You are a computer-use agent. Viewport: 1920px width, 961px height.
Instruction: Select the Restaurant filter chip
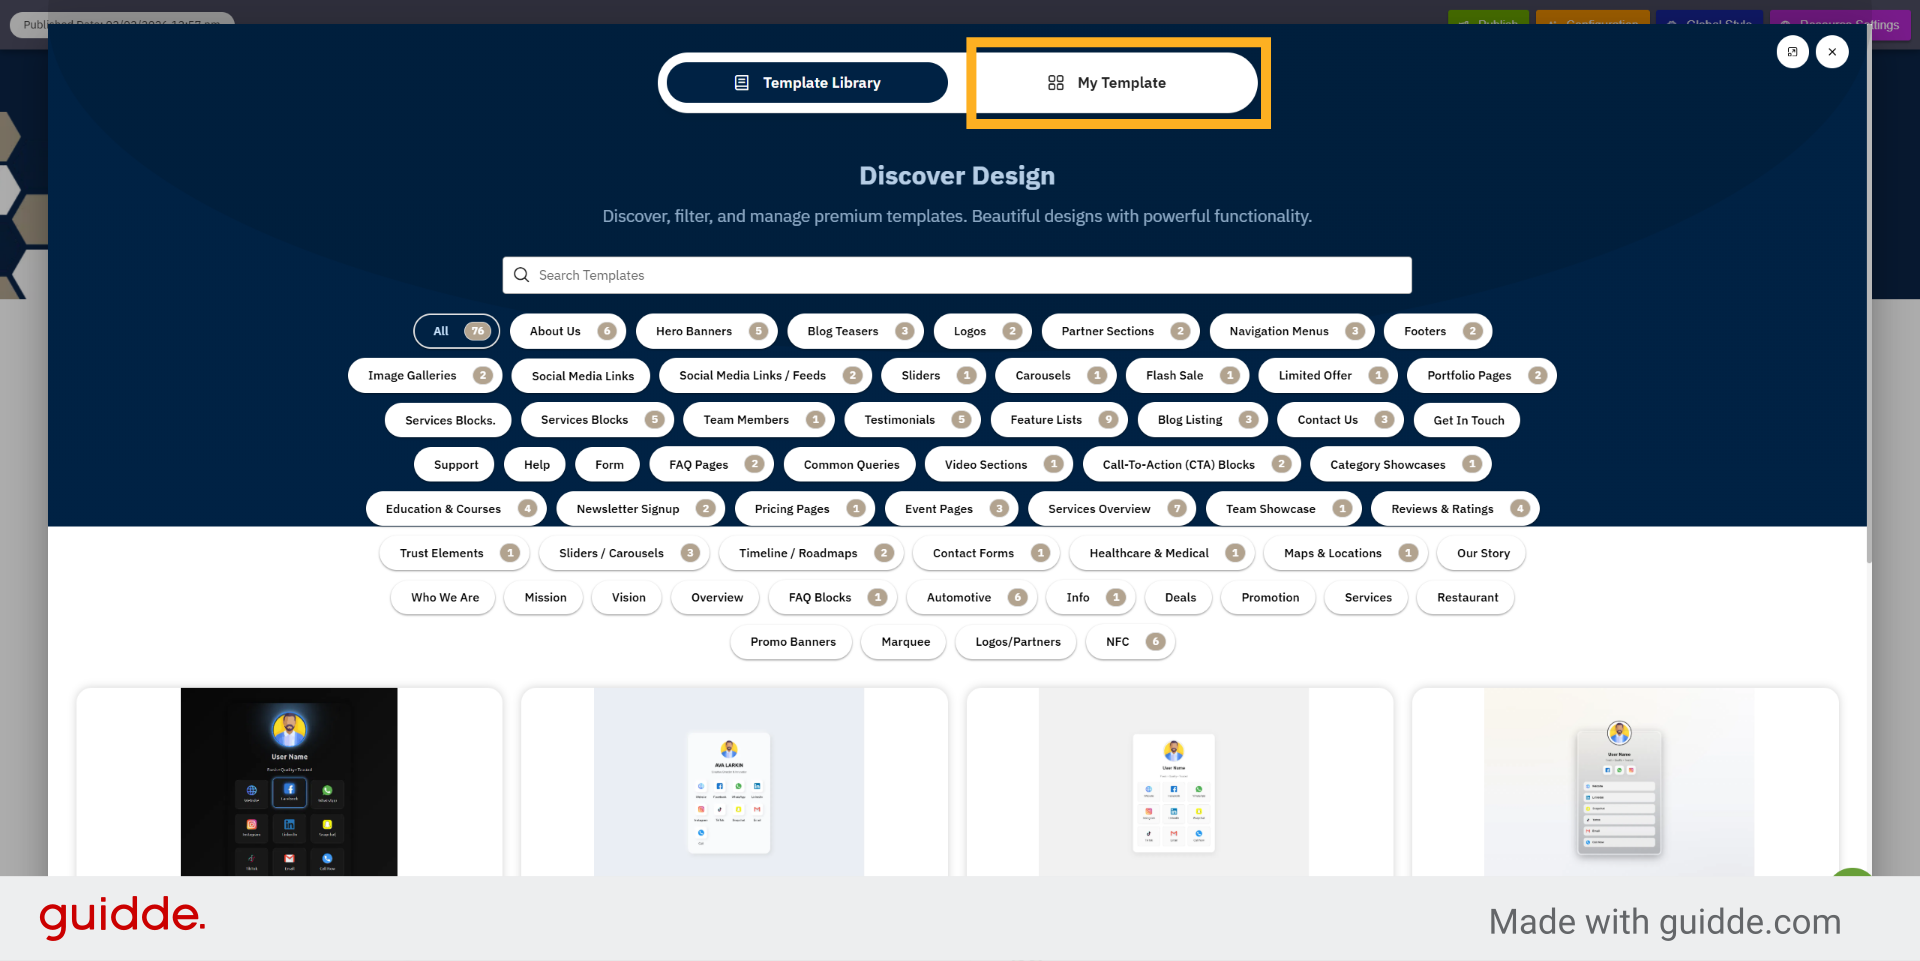1467,598
